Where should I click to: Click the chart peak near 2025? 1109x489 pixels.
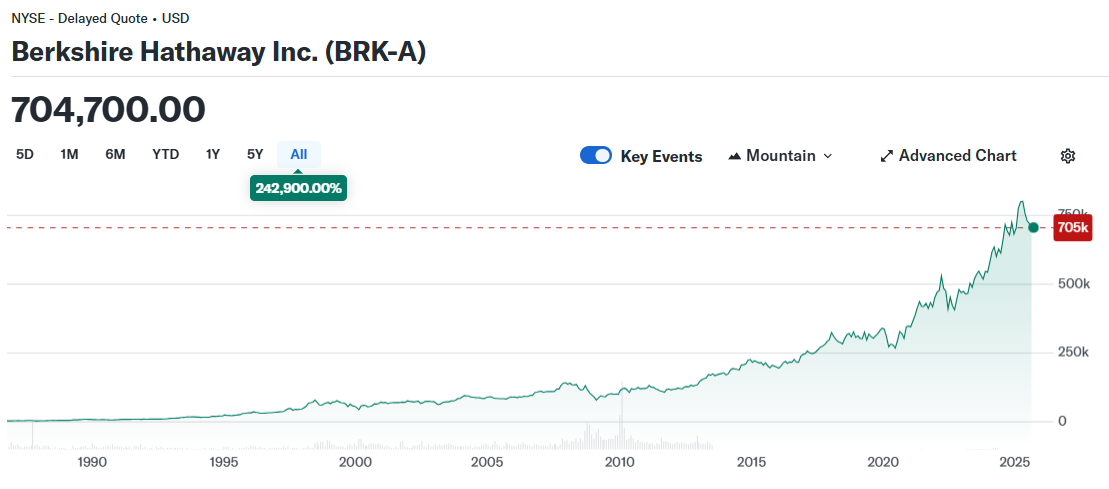(x=1021, y=202)
